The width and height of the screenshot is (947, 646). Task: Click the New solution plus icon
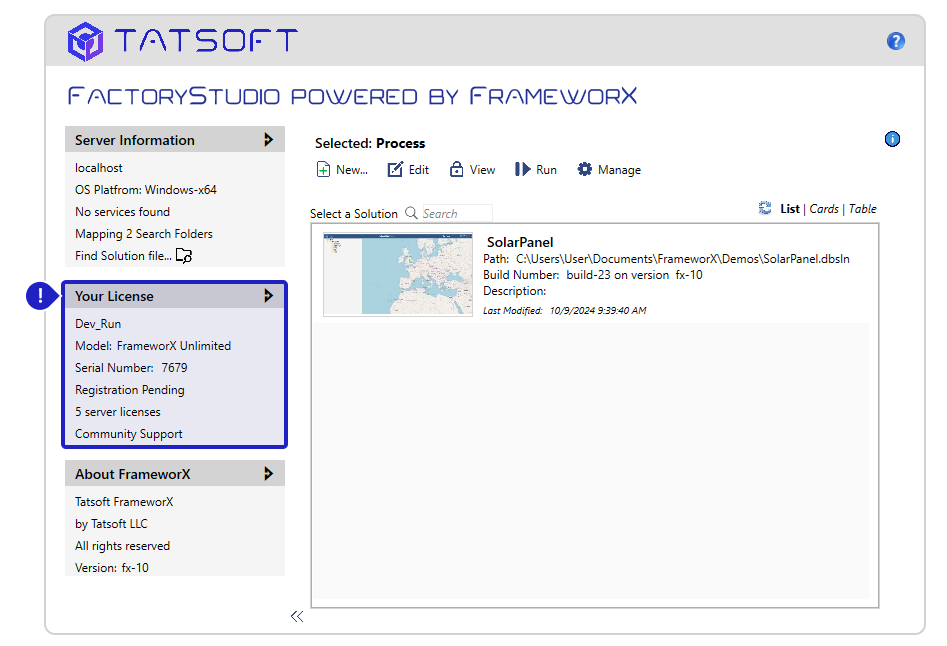pyautogui.click(x=323, y=170)
